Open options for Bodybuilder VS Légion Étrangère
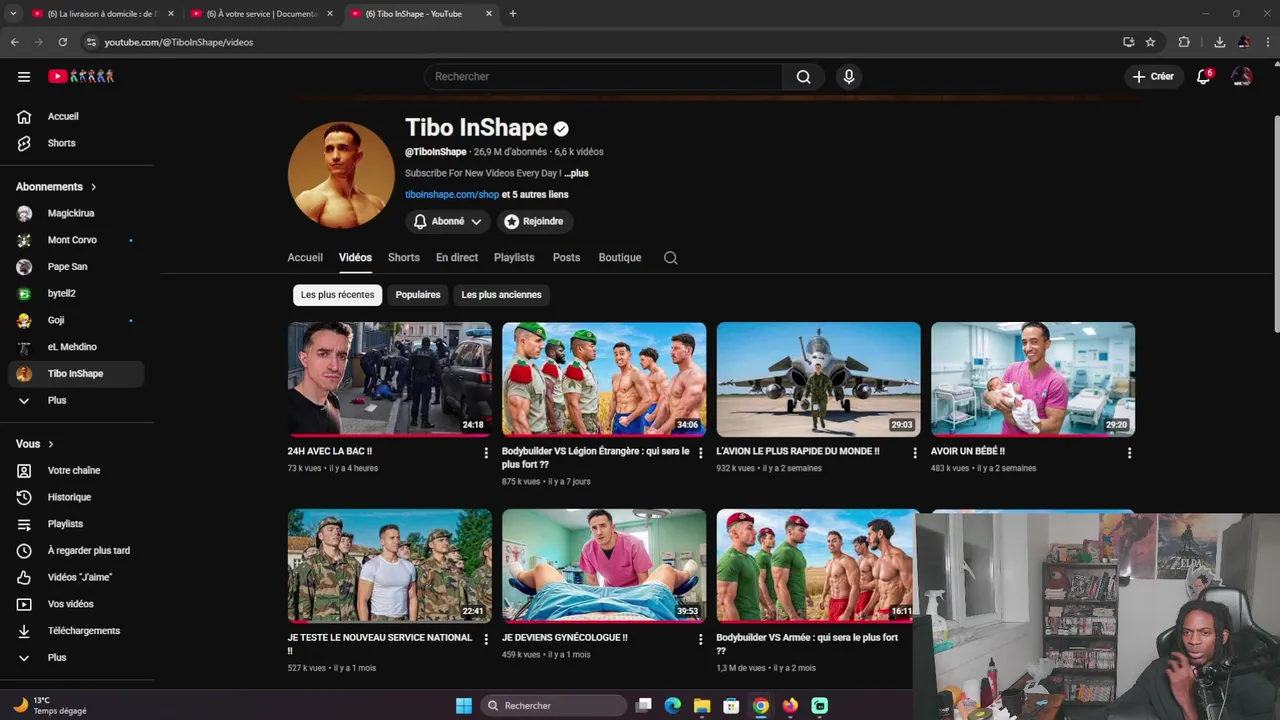Viewport: 1280px width, 720px height. pos(700,453)
